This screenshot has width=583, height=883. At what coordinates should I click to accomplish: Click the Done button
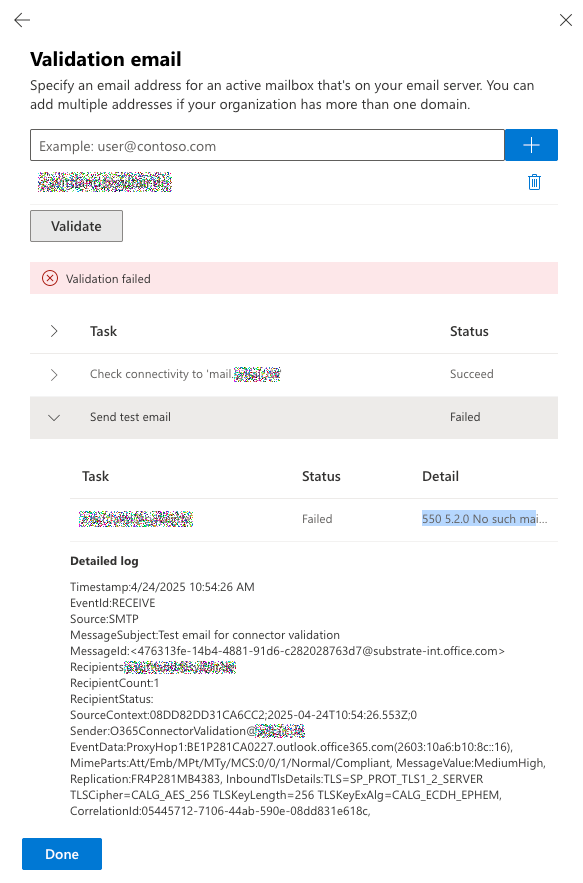[x=62, y=854]
